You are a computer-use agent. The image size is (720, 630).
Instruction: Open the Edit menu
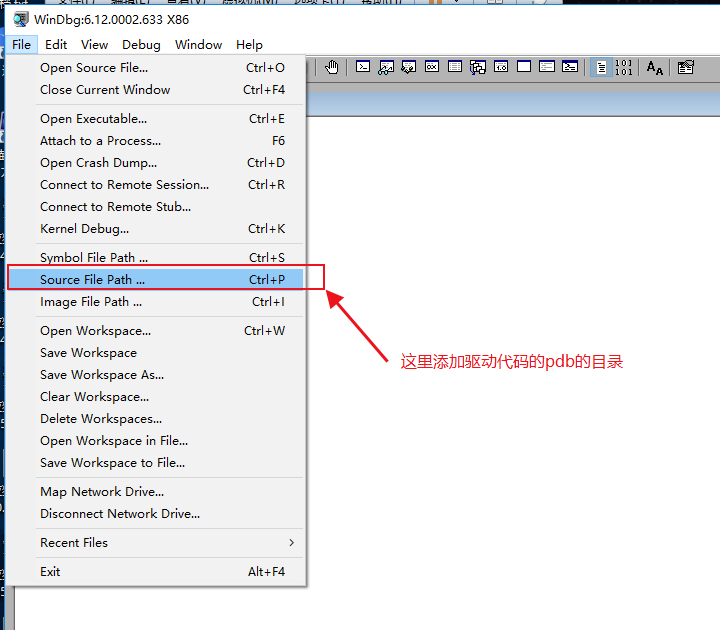point(56,45)
